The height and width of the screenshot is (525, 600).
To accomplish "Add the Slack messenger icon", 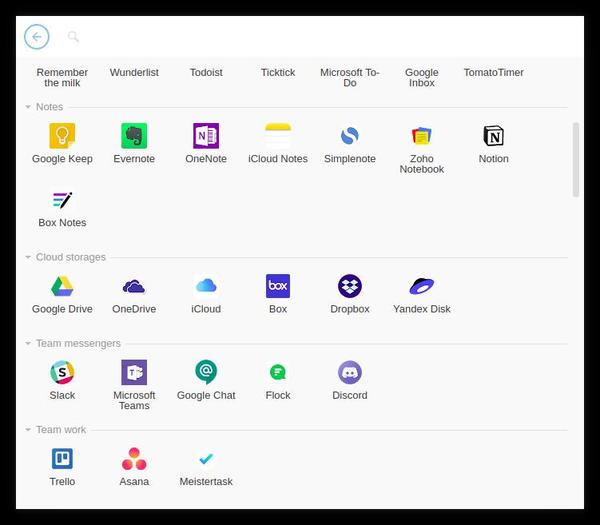I will [62, 372].
